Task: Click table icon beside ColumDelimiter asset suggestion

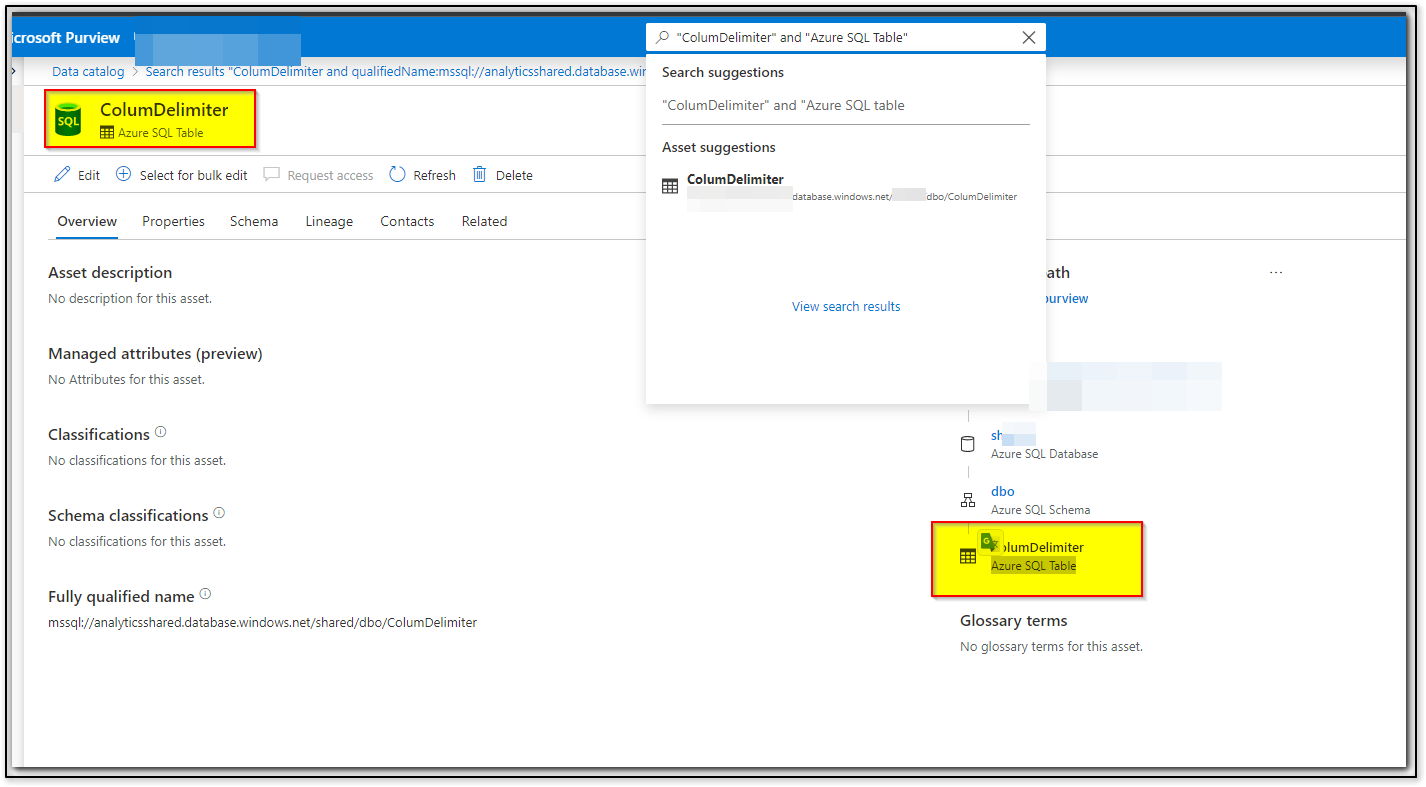Action: [x=670, y=187]
